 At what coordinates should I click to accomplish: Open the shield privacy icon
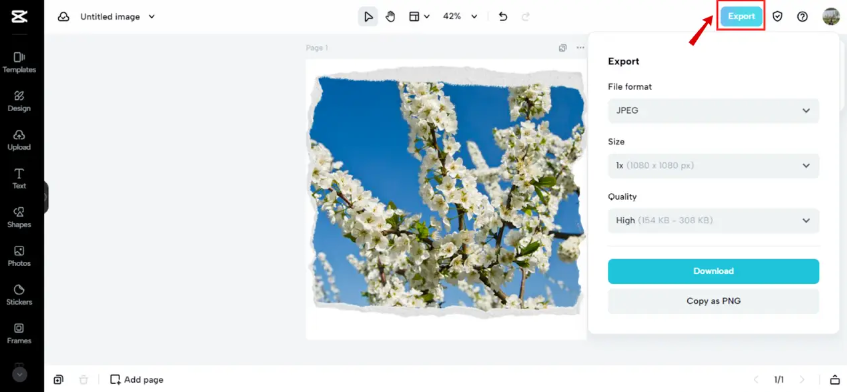point(777,17)
